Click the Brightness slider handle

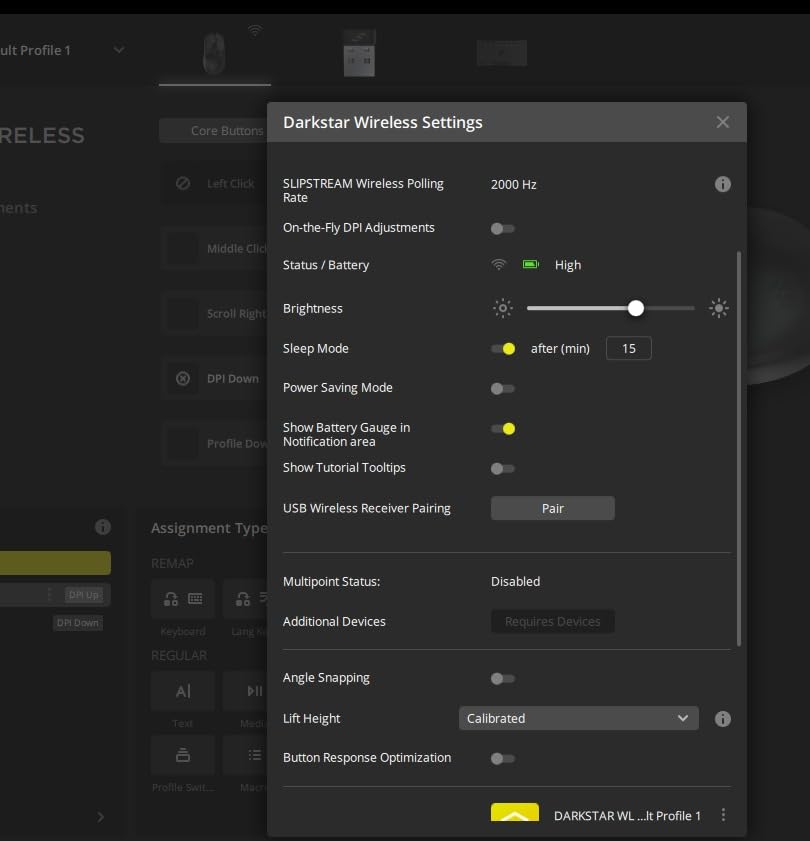636,308
